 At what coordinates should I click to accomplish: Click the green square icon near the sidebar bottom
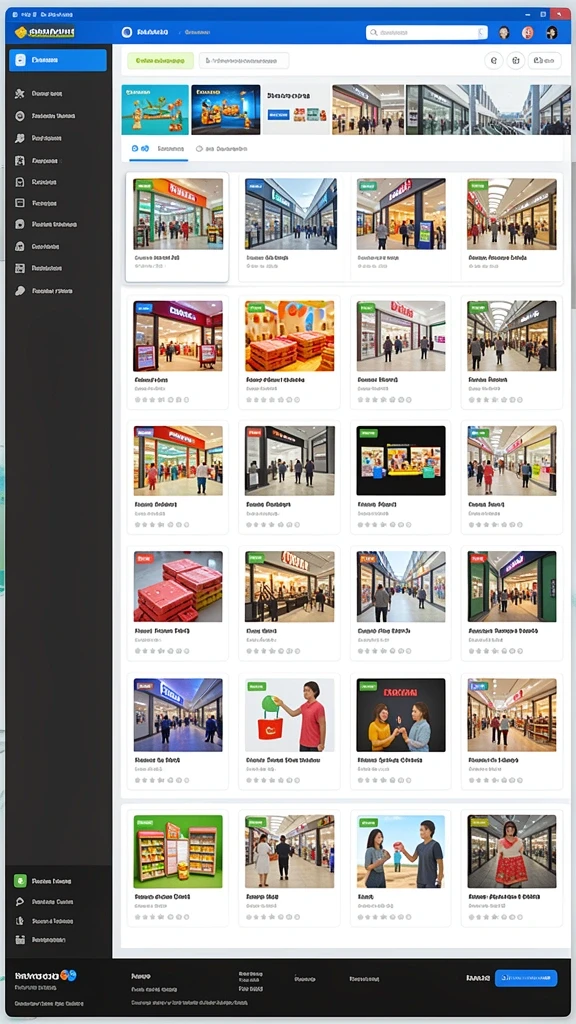[x=20, y=880]
